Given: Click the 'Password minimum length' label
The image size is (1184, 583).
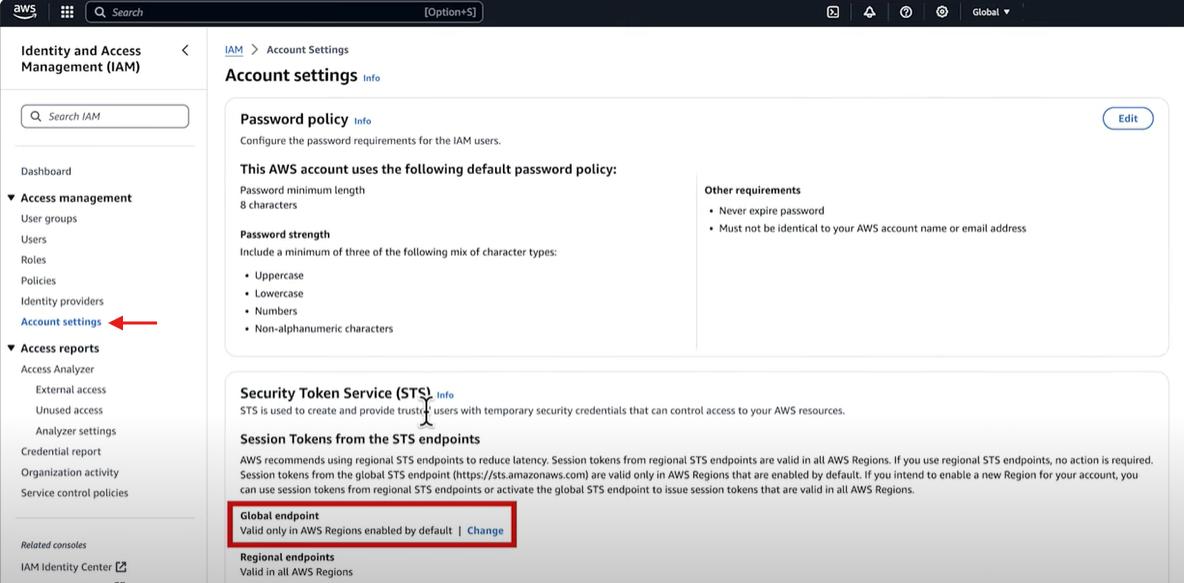Looking at the screenshot, I should 303,190.
